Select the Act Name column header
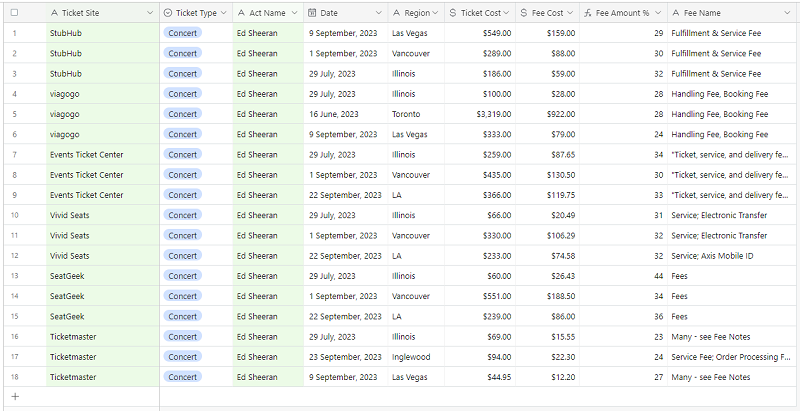 (x=268, y=13)
